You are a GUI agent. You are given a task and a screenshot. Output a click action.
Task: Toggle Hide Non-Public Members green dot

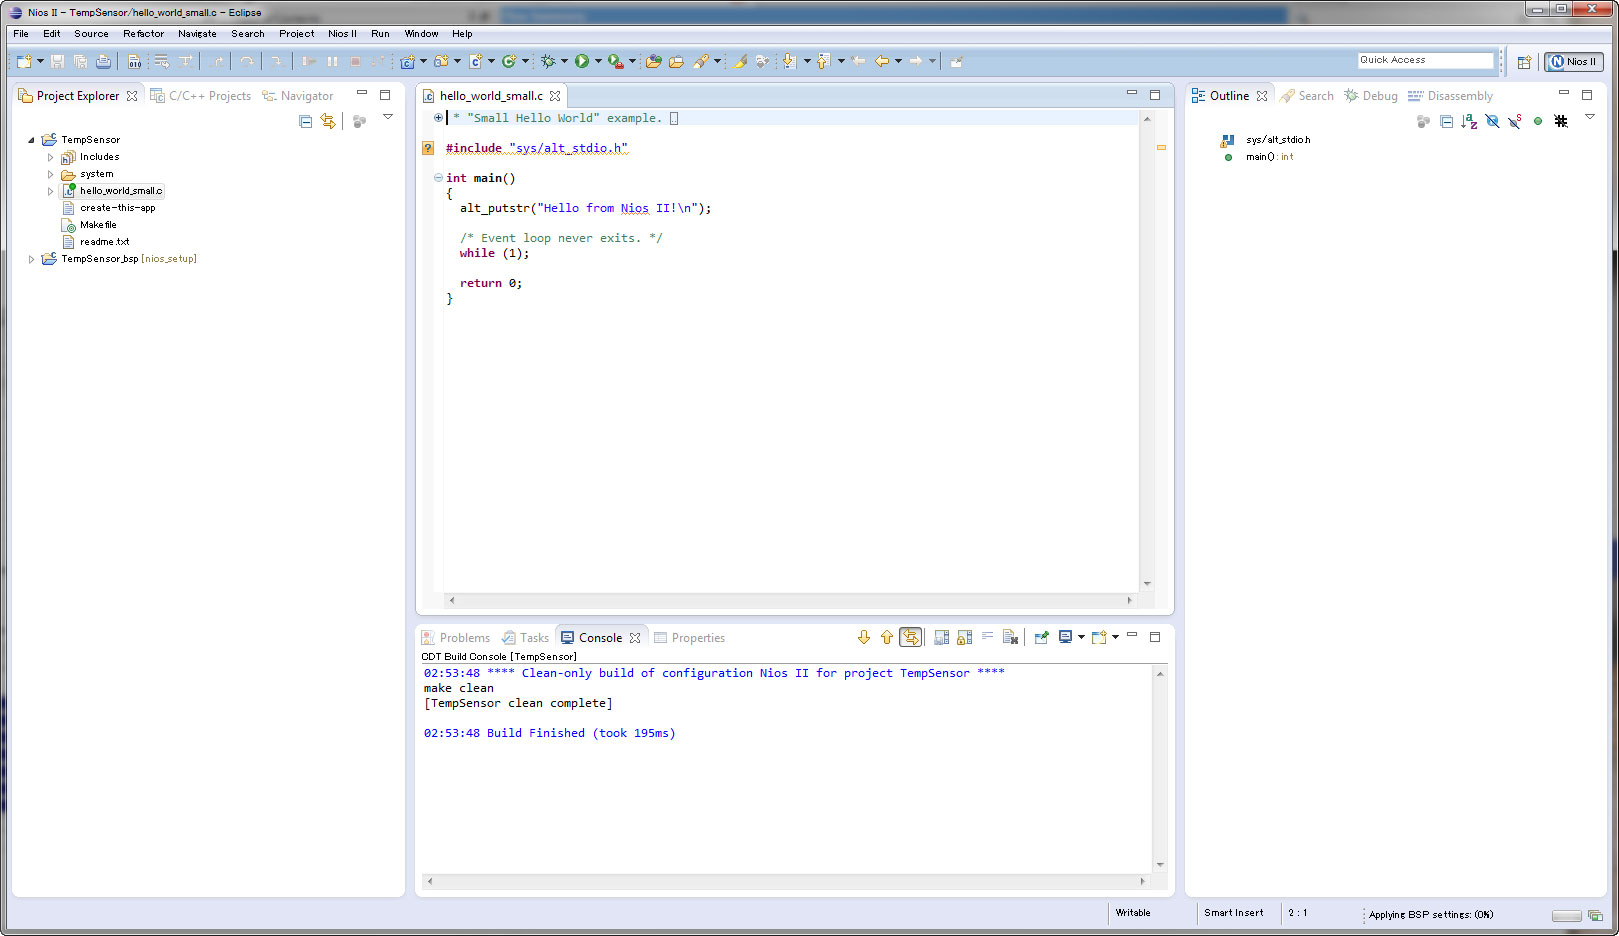click(1538, 121)
